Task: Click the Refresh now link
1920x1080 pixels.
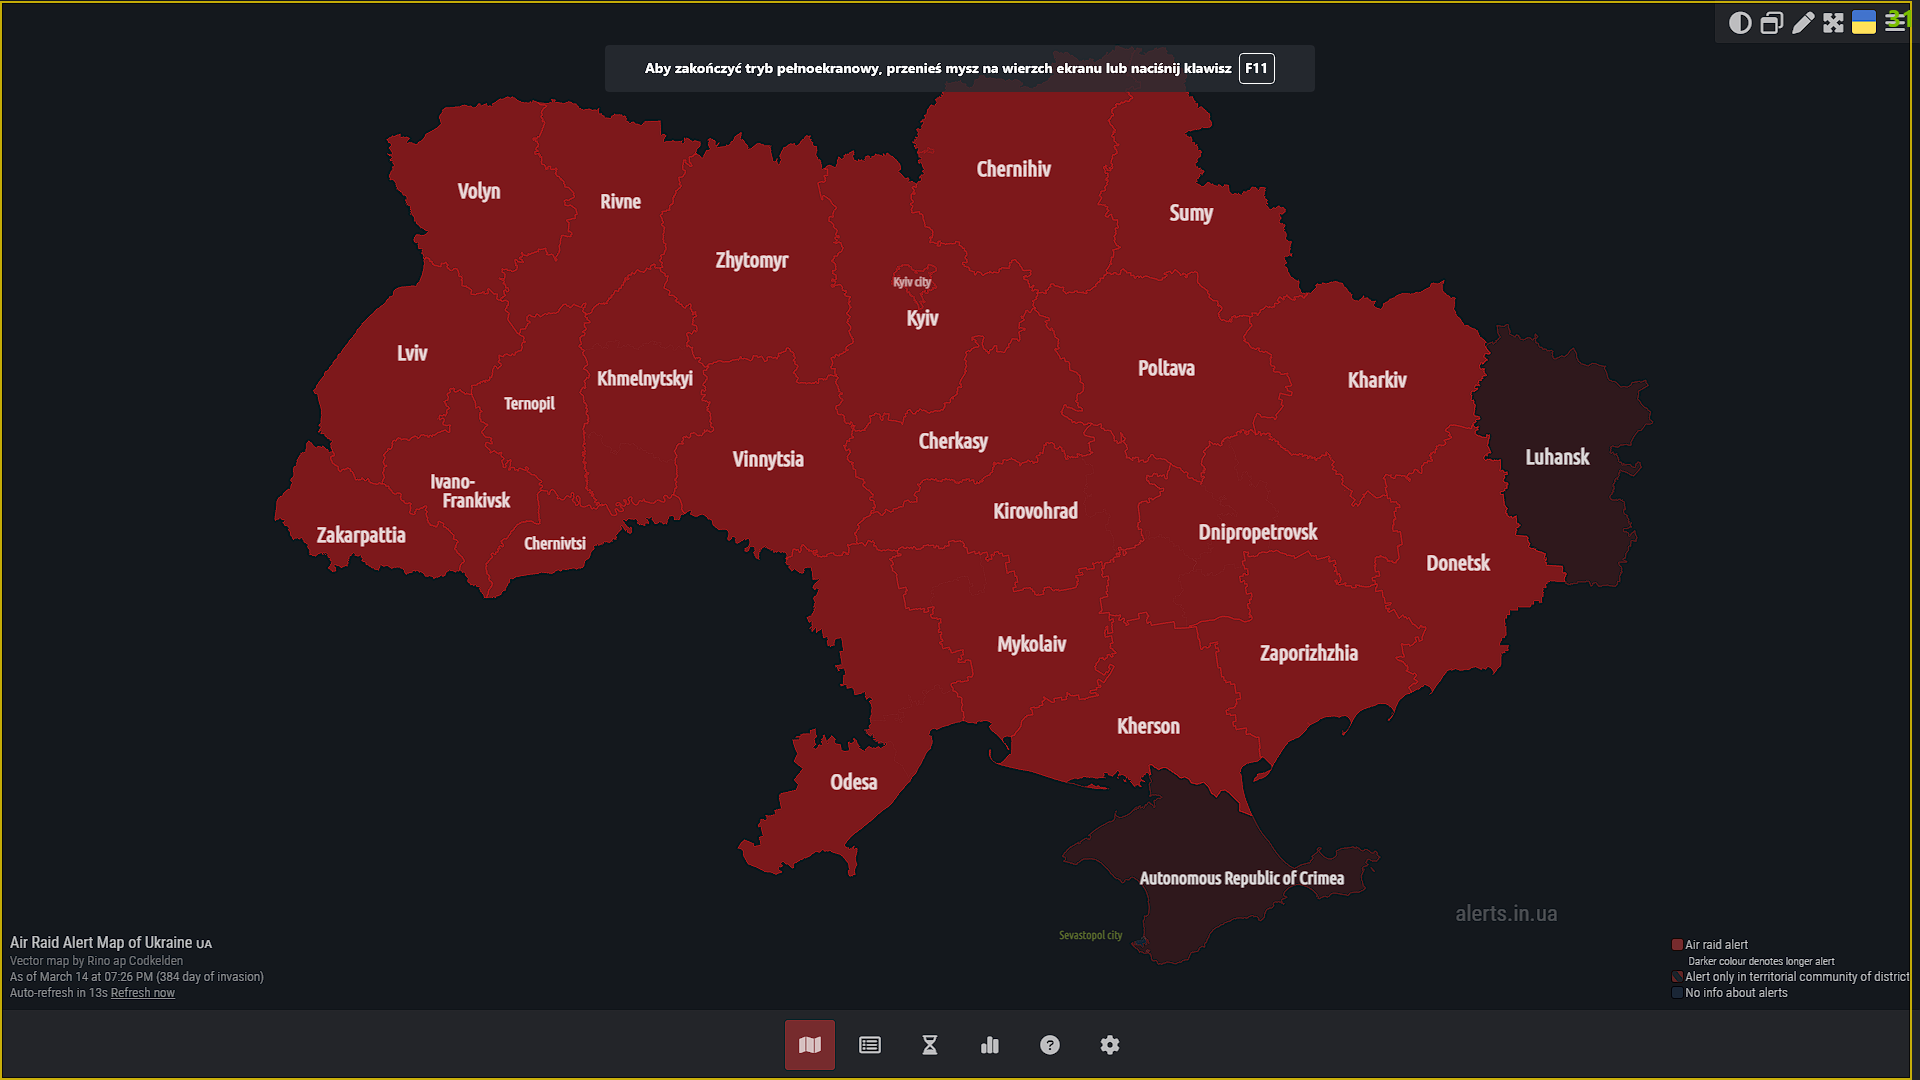Action: (142, 993)
